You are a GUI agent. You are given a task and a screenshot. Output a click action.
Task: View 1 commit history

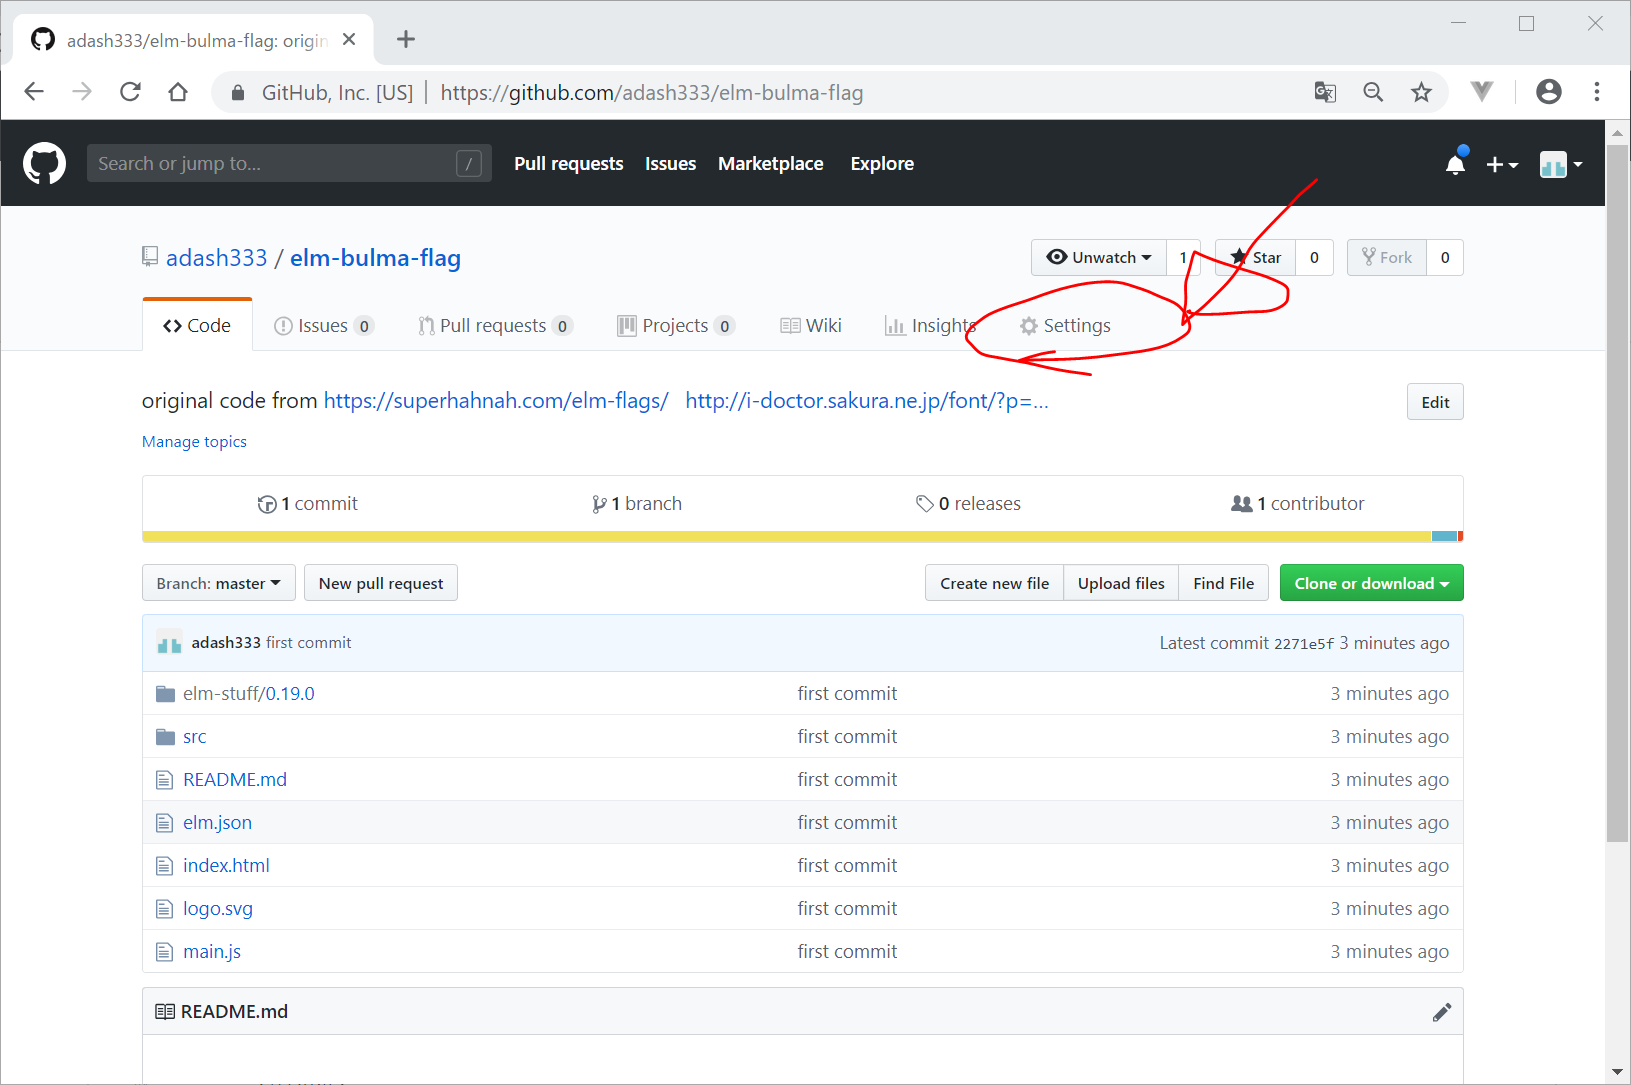(x=307, y=504)
